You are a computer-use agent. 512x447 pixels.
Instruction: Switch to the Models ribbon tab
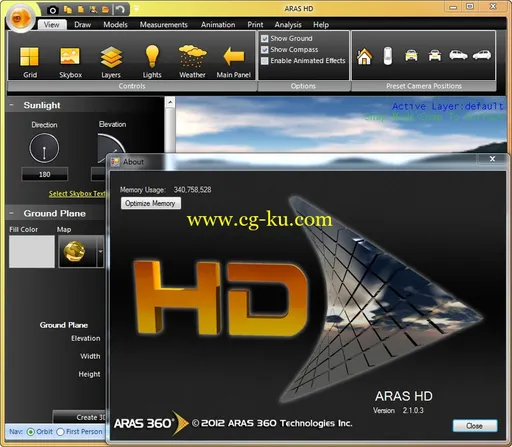click(x=115, y=25)
